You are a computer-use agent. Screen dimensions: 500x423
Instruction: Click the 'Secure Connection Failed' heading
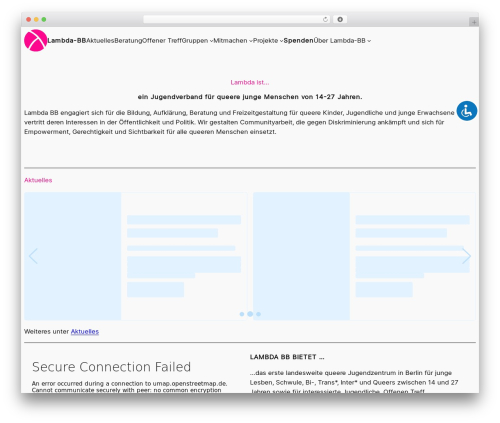(111, 367)
